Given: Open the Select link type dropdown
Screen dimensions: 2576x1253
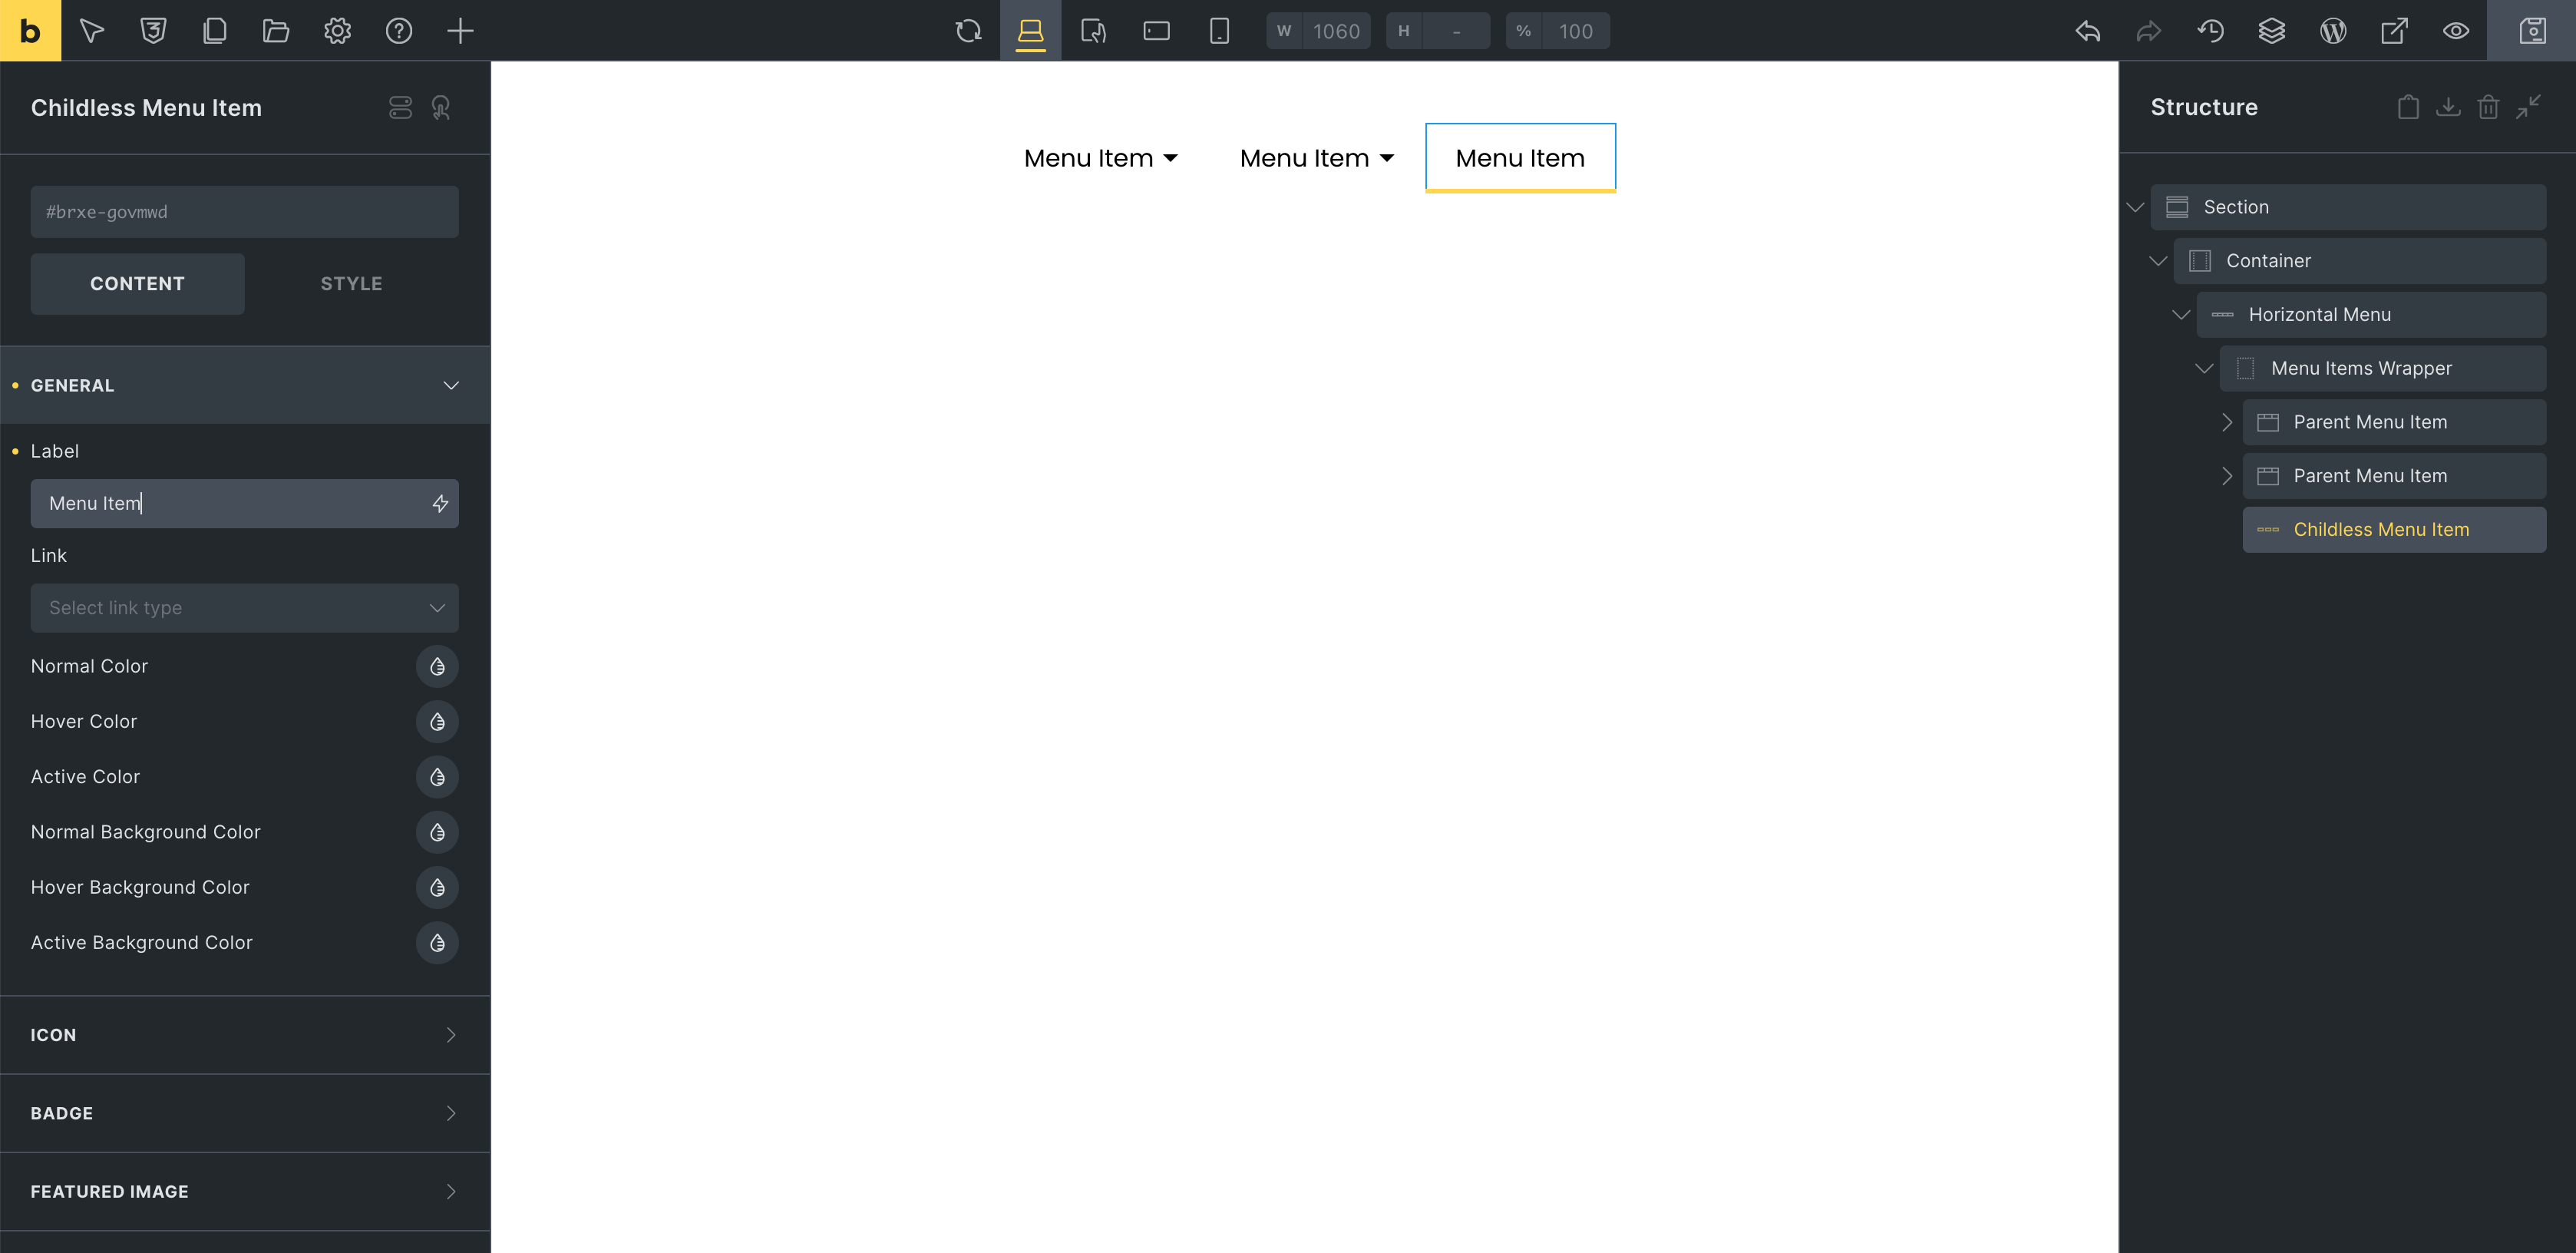Looking at the screenshot, I should [x=245, y=606].
